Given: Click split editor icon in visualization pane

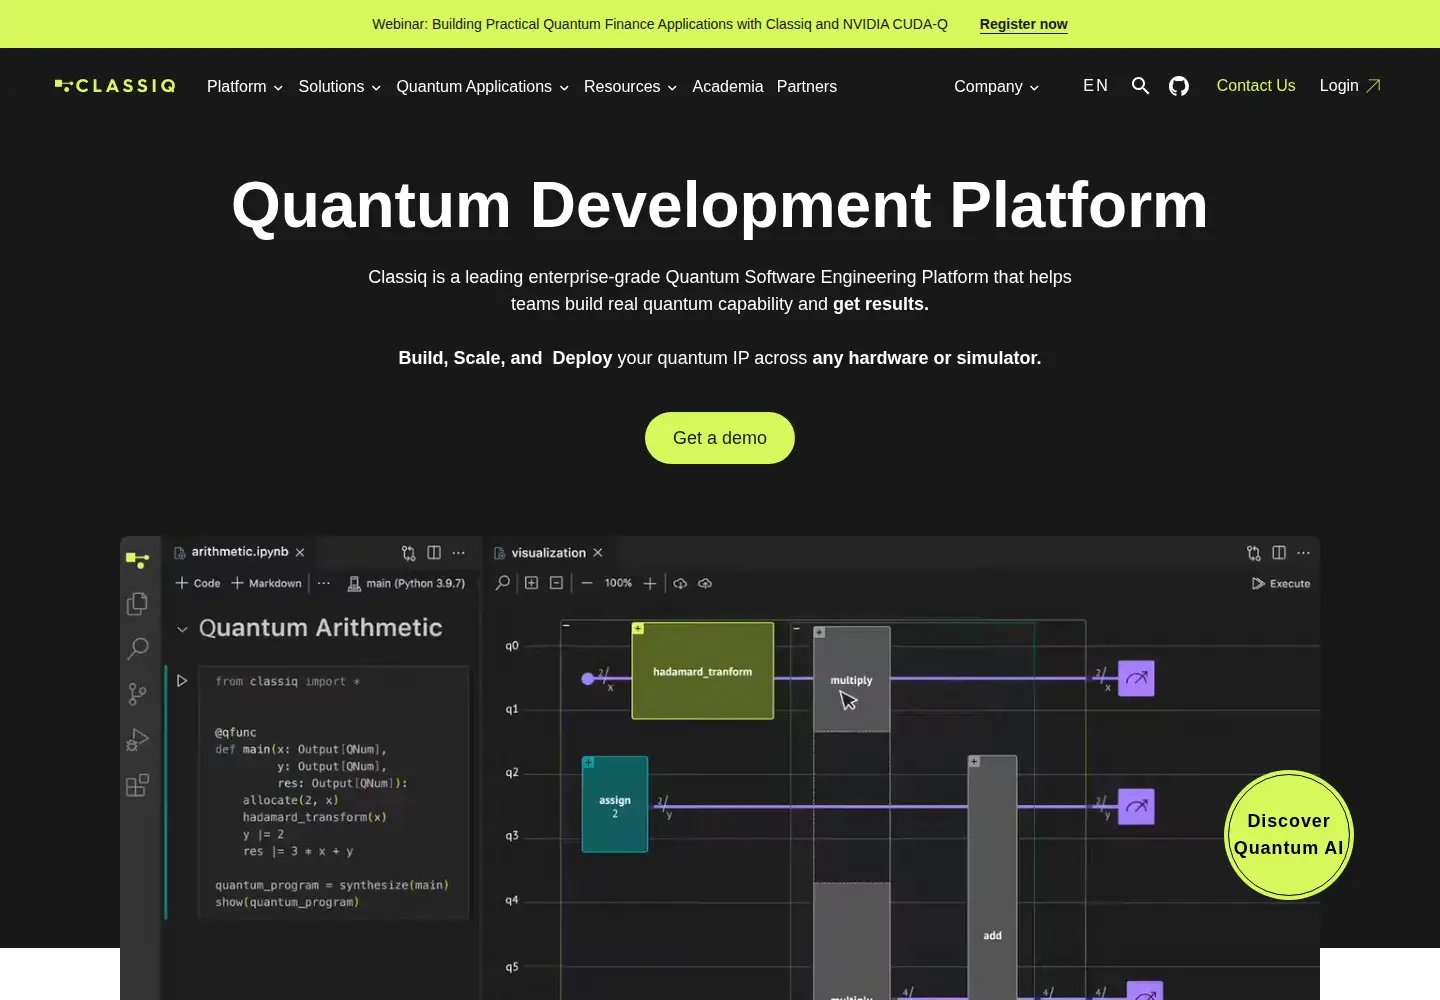Looking at the screenshot, I should pos(1279,553).
